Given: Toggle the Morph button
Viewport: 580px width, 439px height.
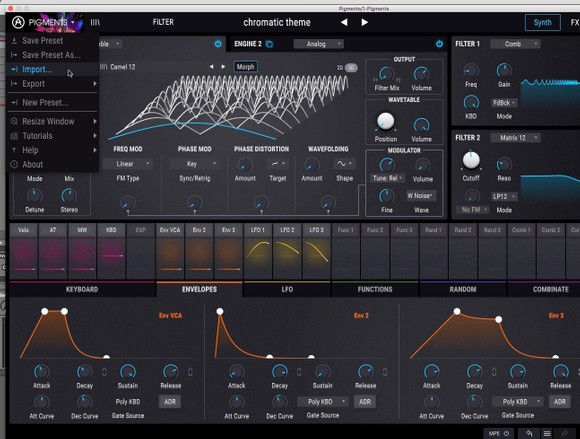Looking at the screenshot, I should (x=246, y=67).
